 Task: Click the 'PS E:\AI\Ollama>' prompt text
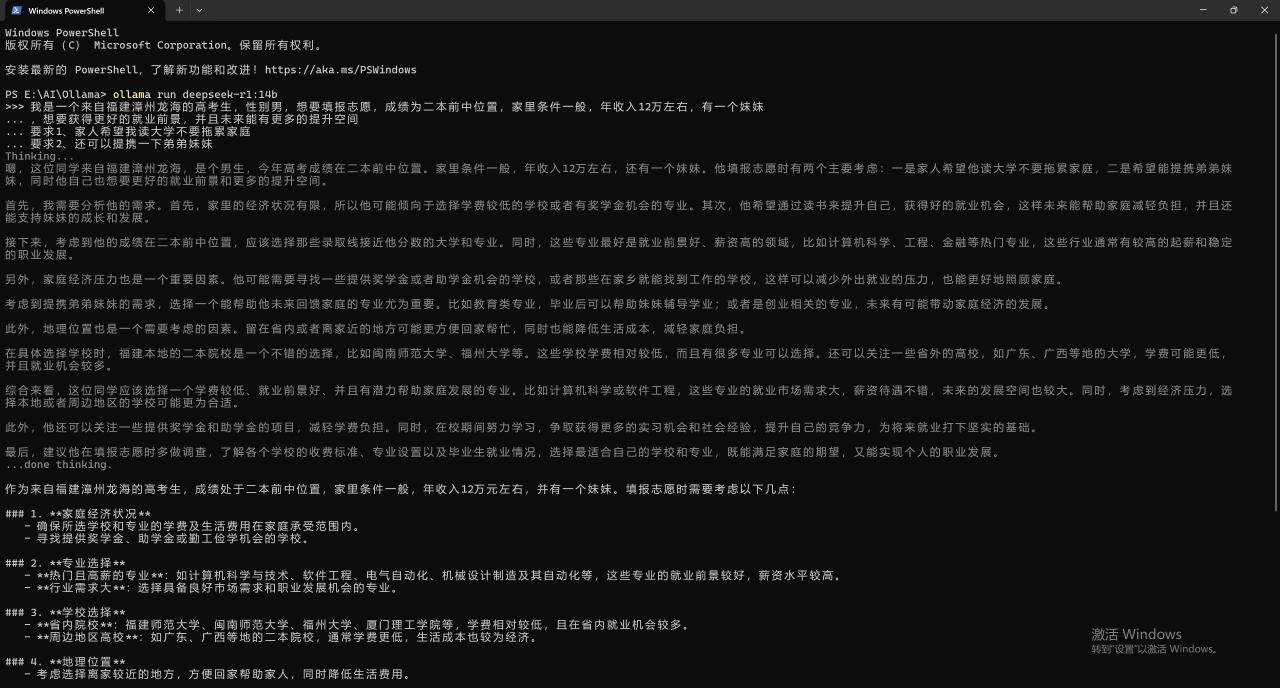click(x=56, y=94)
